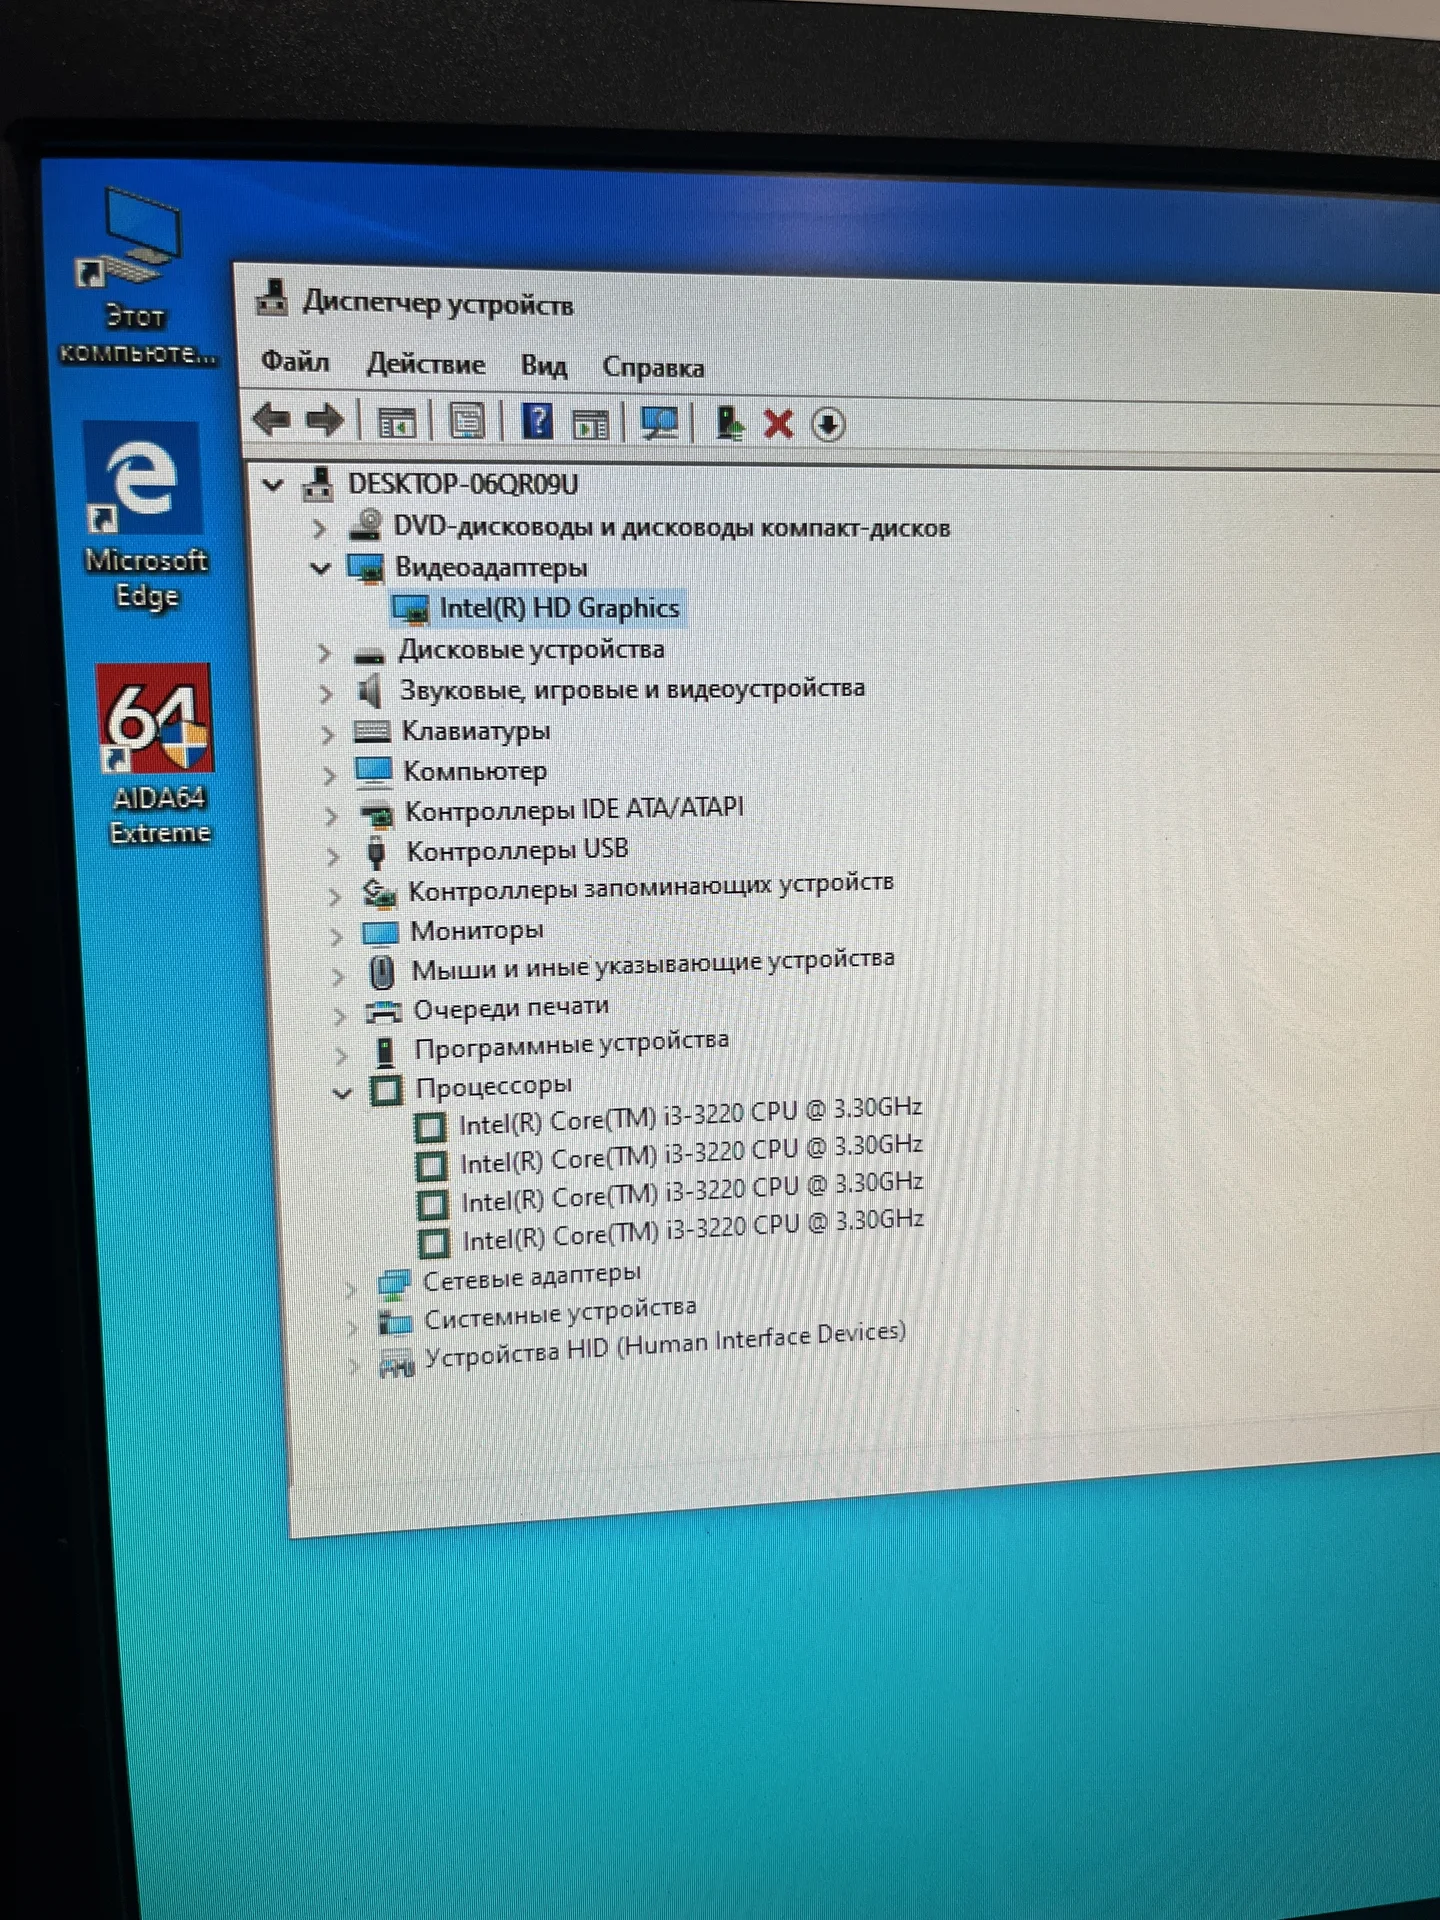Screen dimensions: 1440x1920
Task: Click the Scan for hardware changes monitor icon
Action: pos(659,424)
